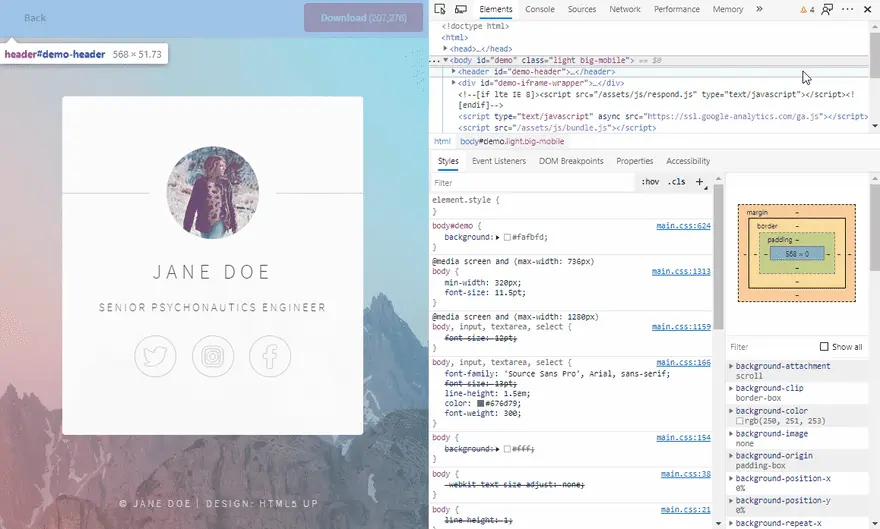Click the ga.js script element line
The width and height of the screenshot is (880, 529).
coord(663,116)
